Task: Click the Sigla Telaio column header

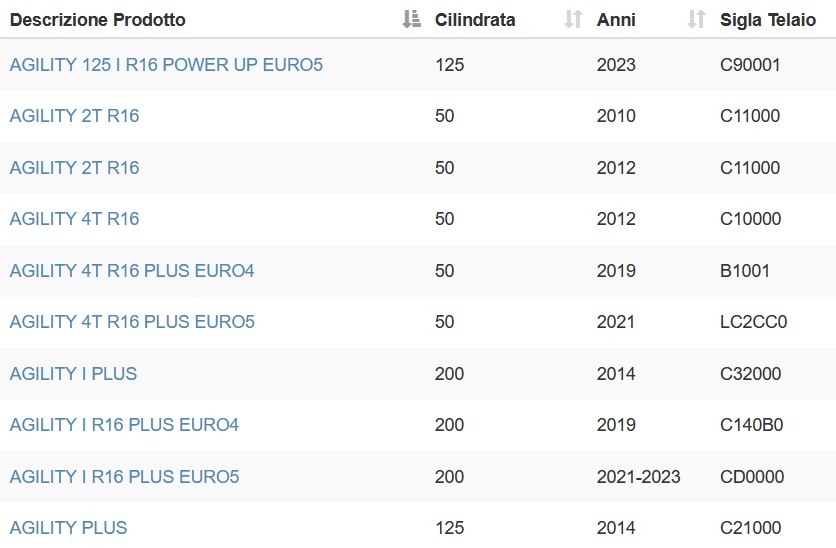Action: (x=768, y=20)
